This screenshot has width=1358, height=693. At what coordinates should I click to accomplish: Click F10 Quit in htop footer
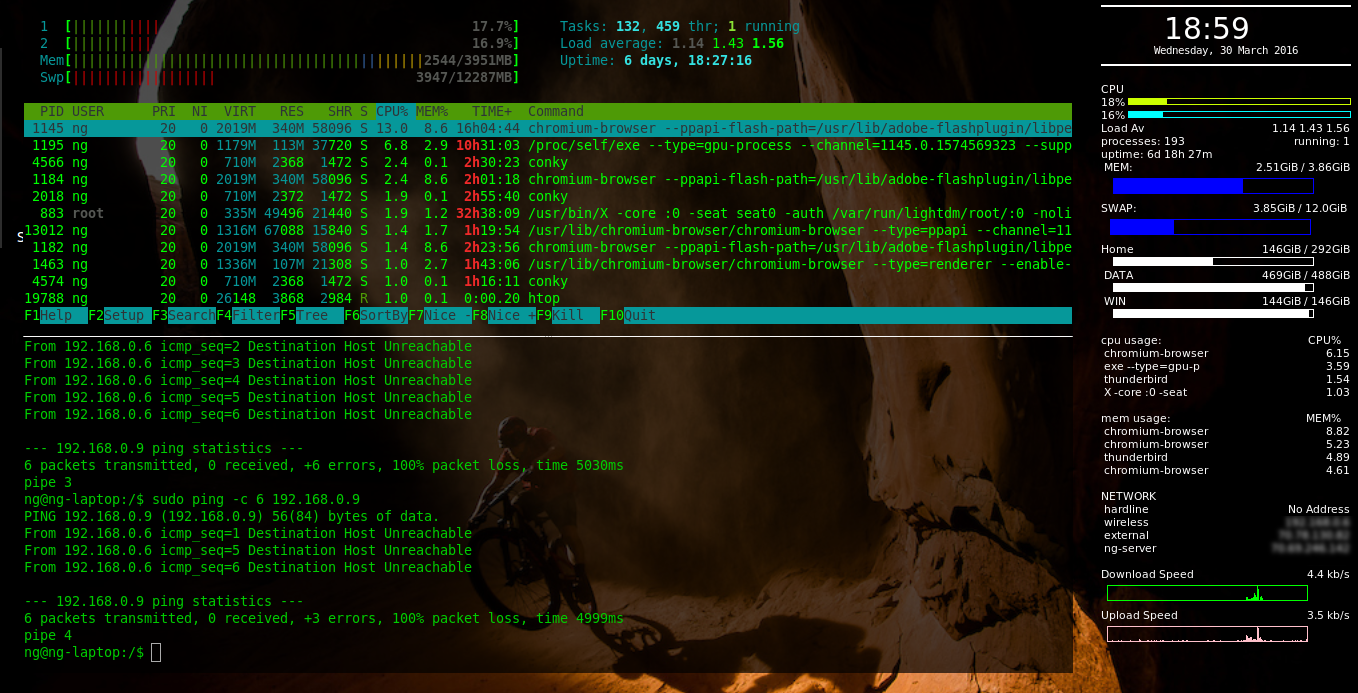pos(628,315)
